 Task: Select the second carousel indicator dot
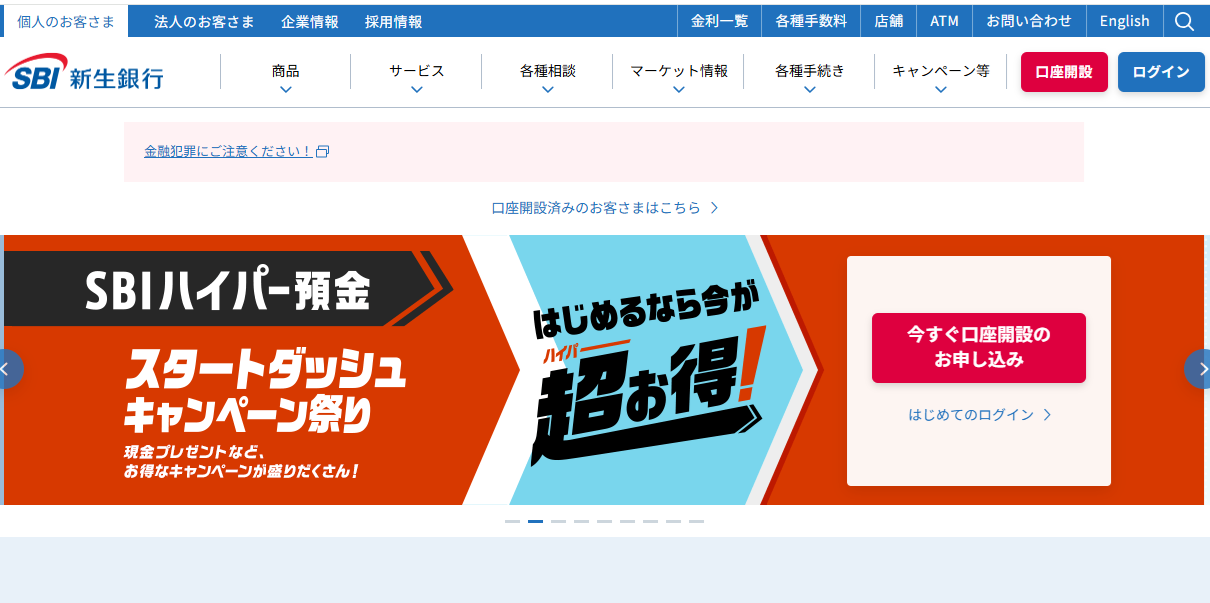535,521
